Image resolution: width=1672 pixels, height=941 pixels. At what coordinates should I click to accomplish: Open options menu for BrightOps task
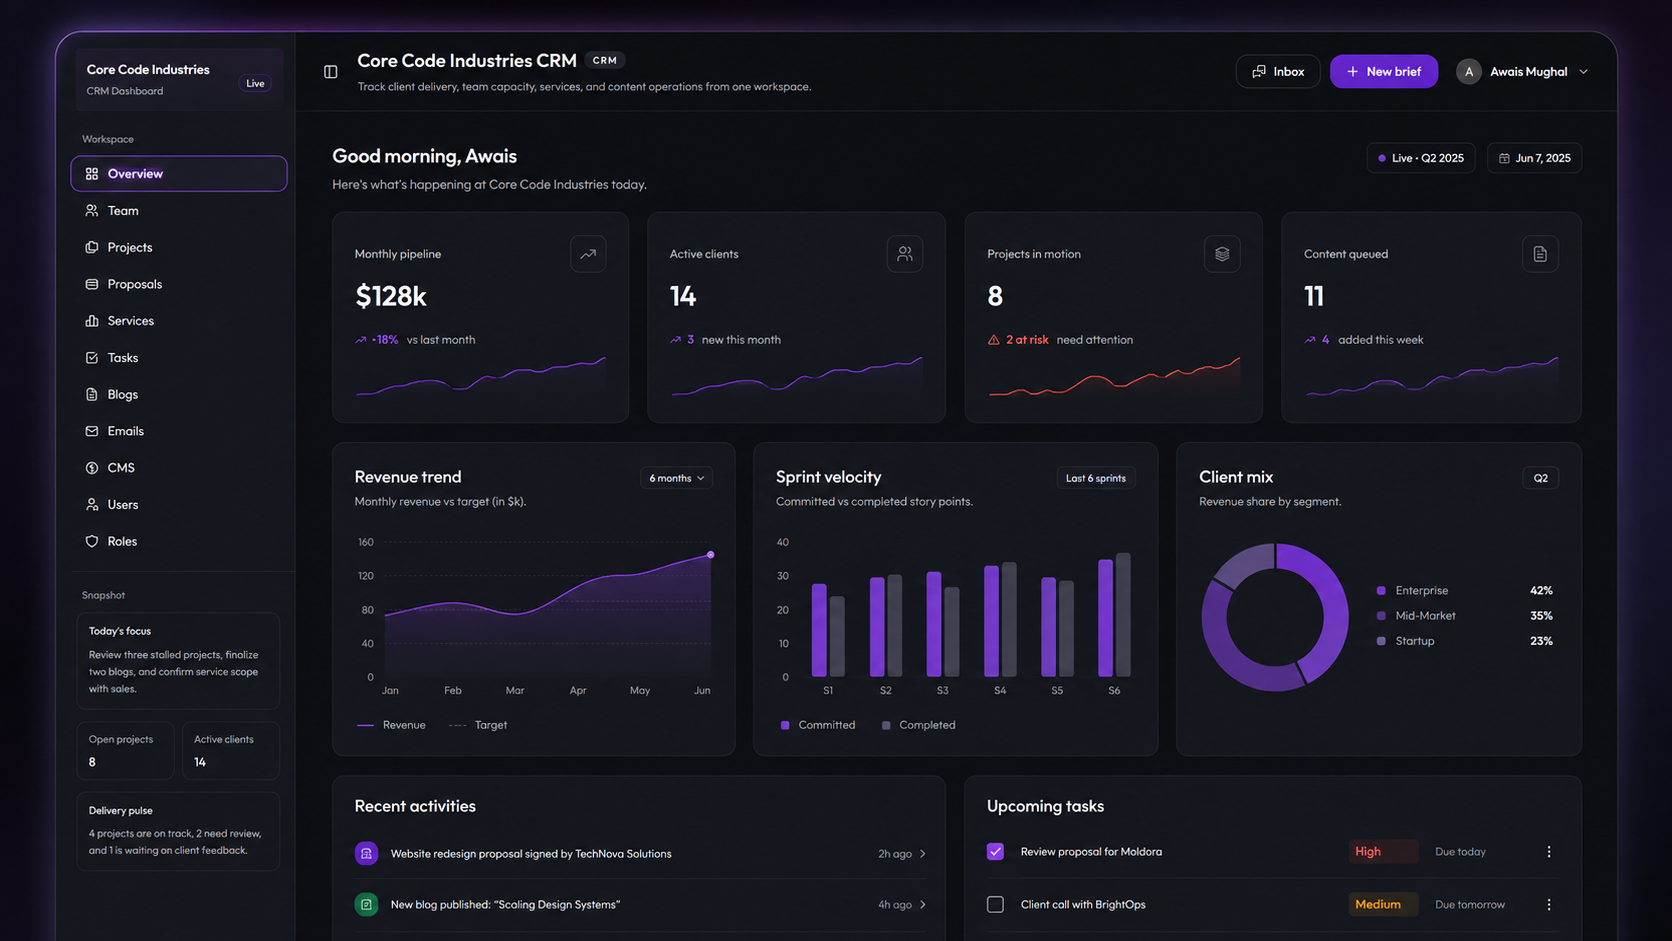(1549, 905)
